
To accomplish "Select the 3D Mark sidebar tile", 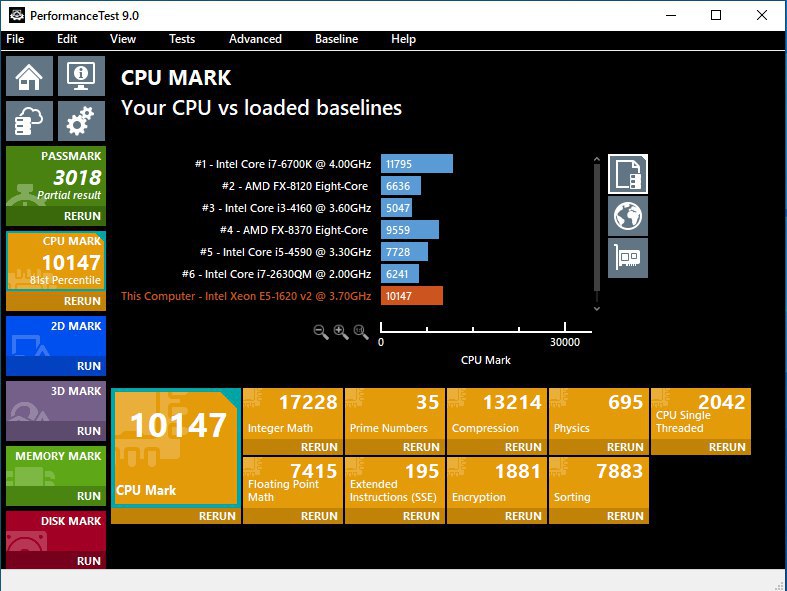I will 56,401.
